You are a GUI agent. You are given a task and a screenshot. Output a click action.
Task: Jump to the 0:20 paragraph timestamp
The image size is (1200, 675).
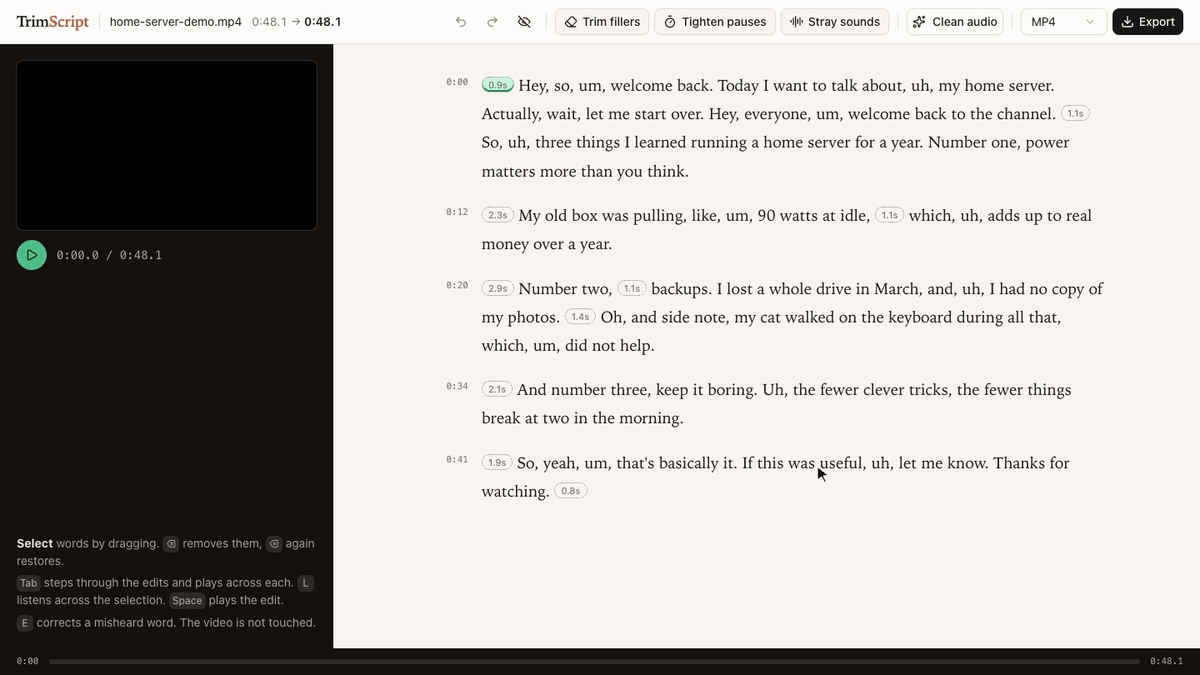[457, 286]
